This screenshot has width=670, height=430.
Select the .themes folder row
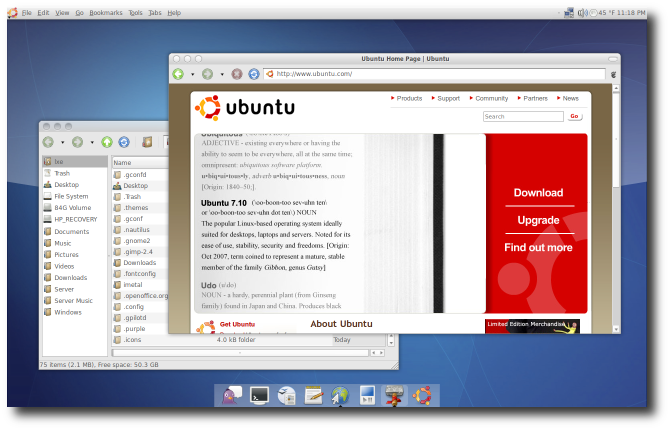click(140, 208)
